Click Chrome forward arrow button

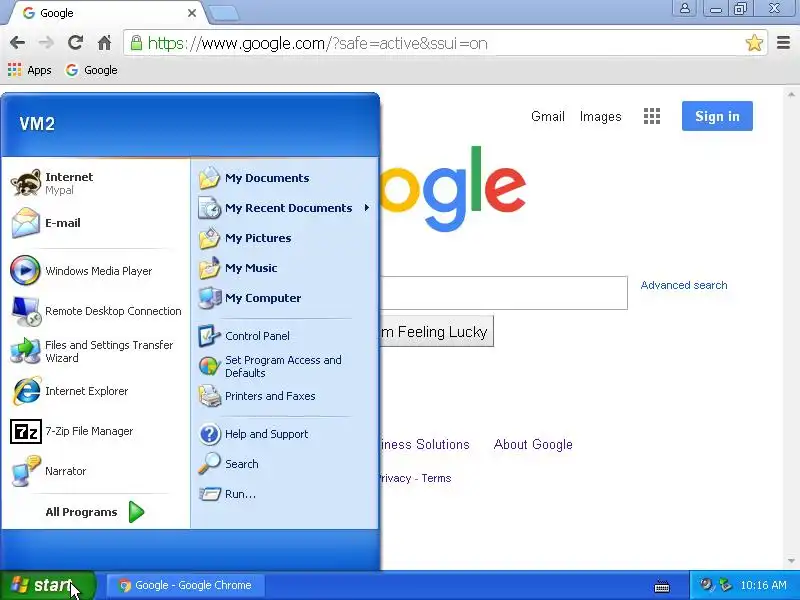point(46,43)
